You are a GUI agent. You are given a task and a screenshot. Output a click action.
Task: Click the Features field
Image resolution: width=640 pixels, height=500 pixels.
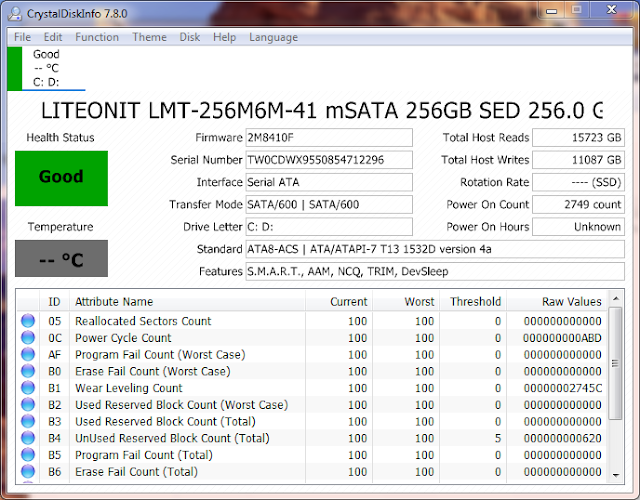pyautogui.click(x=435, y=271)
